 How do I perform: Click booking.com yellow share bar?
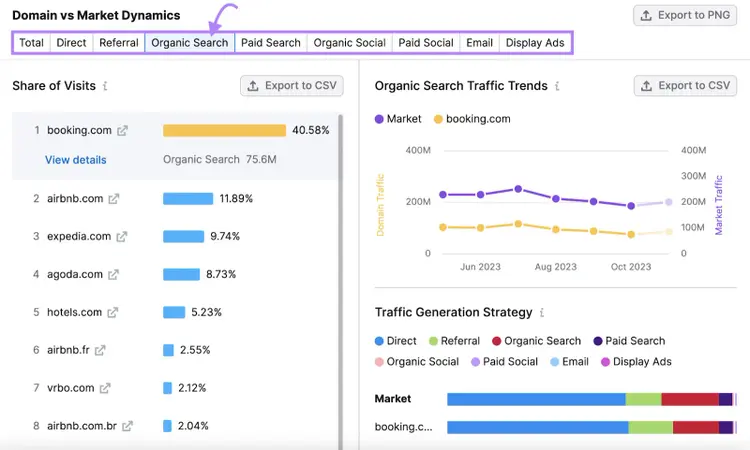coord(224,131)
